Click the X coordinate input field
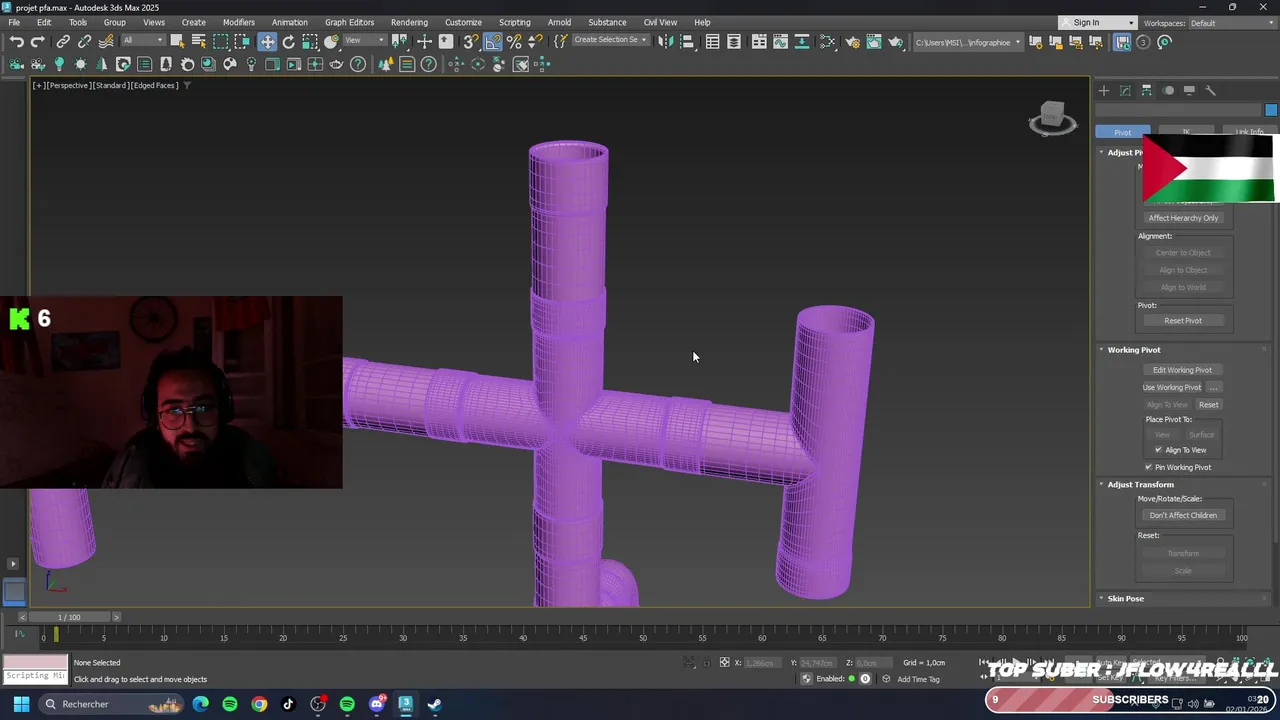The height and width of the screenshot is (720, 1280). (x=760, y=663)
